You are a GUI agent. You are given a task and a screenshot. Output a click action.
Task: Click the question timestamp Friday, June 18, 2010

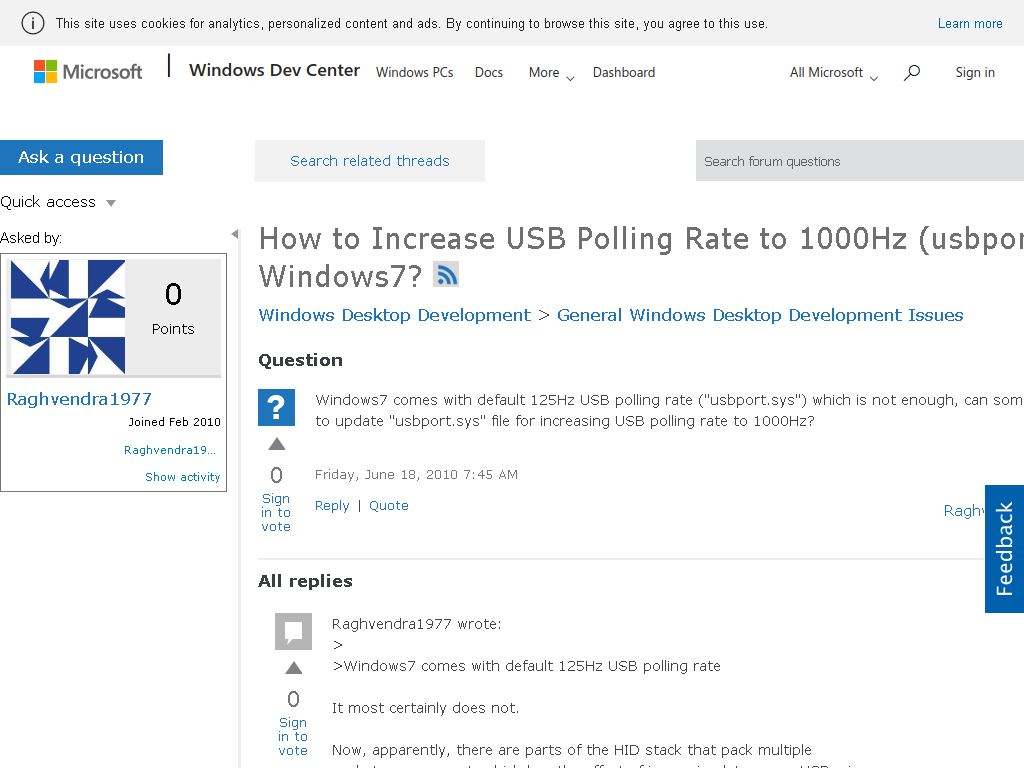(x=416, y=475)
